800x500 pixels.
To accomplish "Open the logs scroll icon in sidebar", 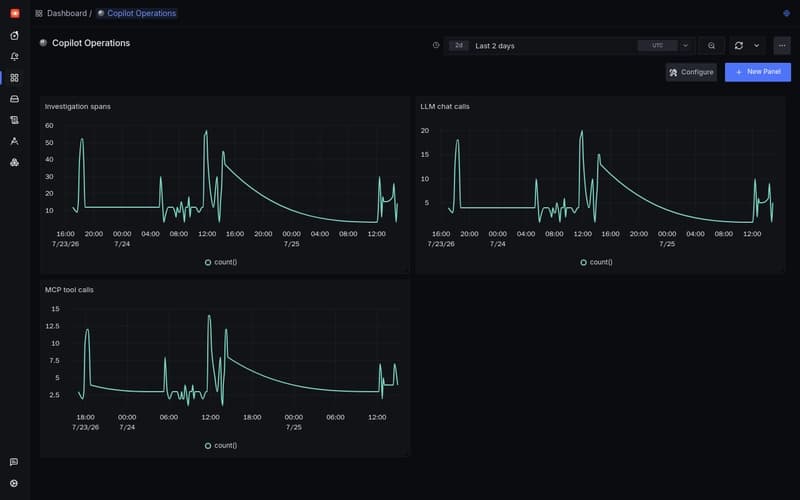I will point(14,120).
